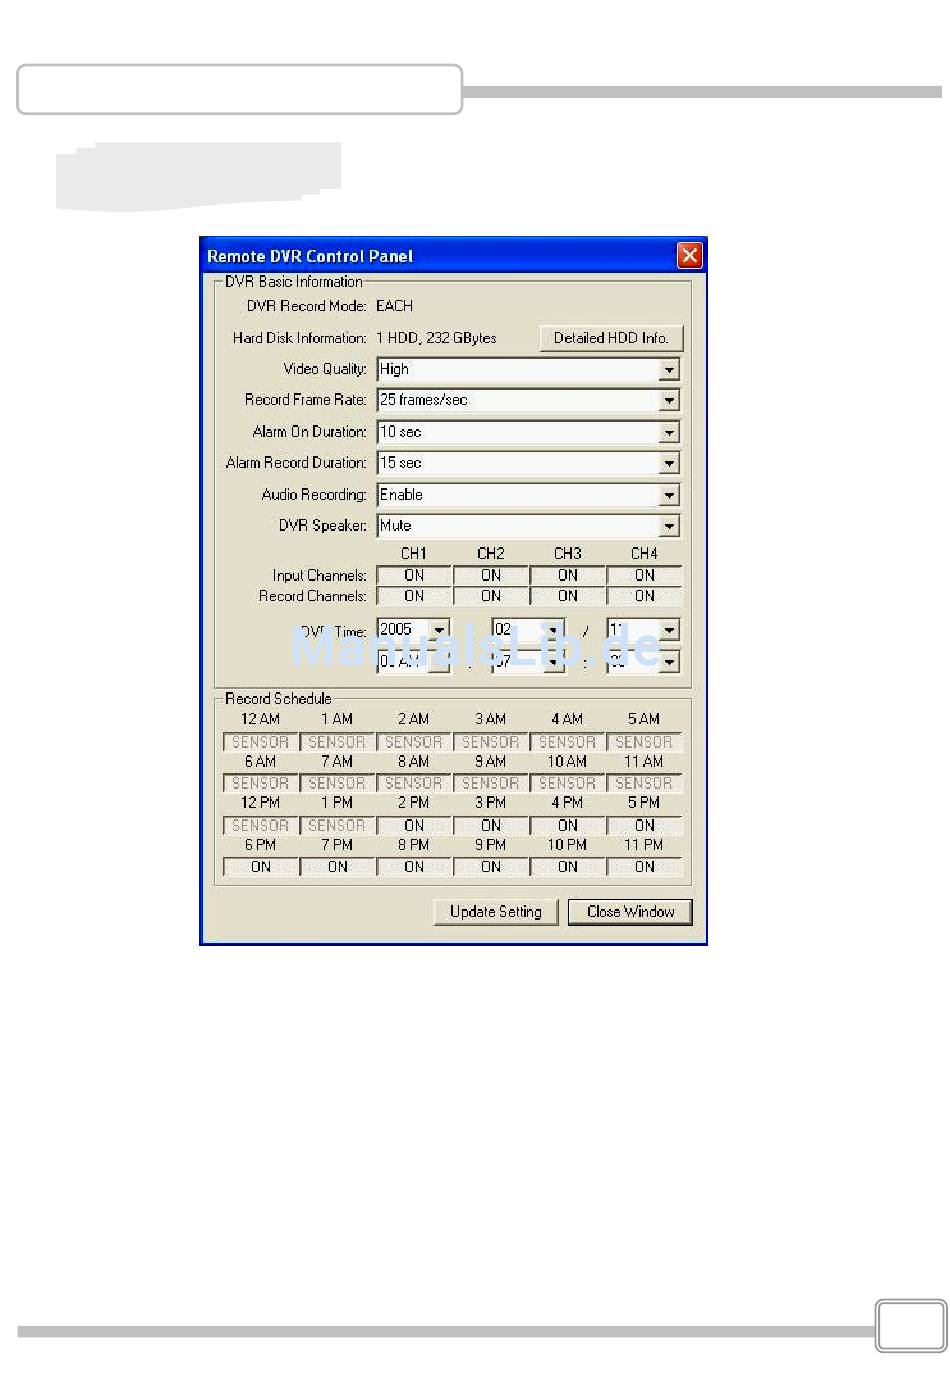The image size is (950, 1398).
Task: Toggle the 8 AM schedule slot
Action: (x=414, y=783)
